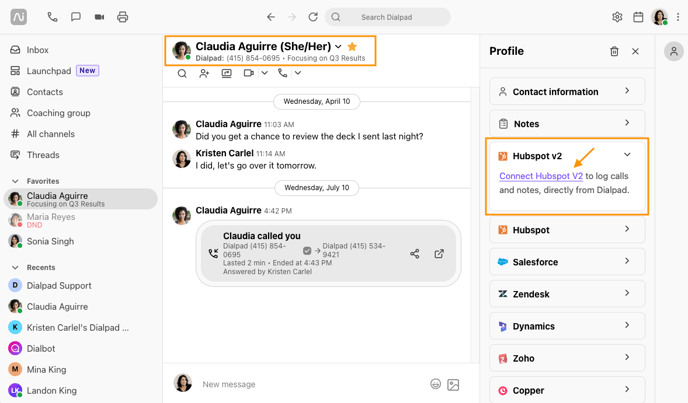Image resolution: width=688 pixels, height=403 pixels.
Task: Open Landon King conversation
Action: pos(81,390)
